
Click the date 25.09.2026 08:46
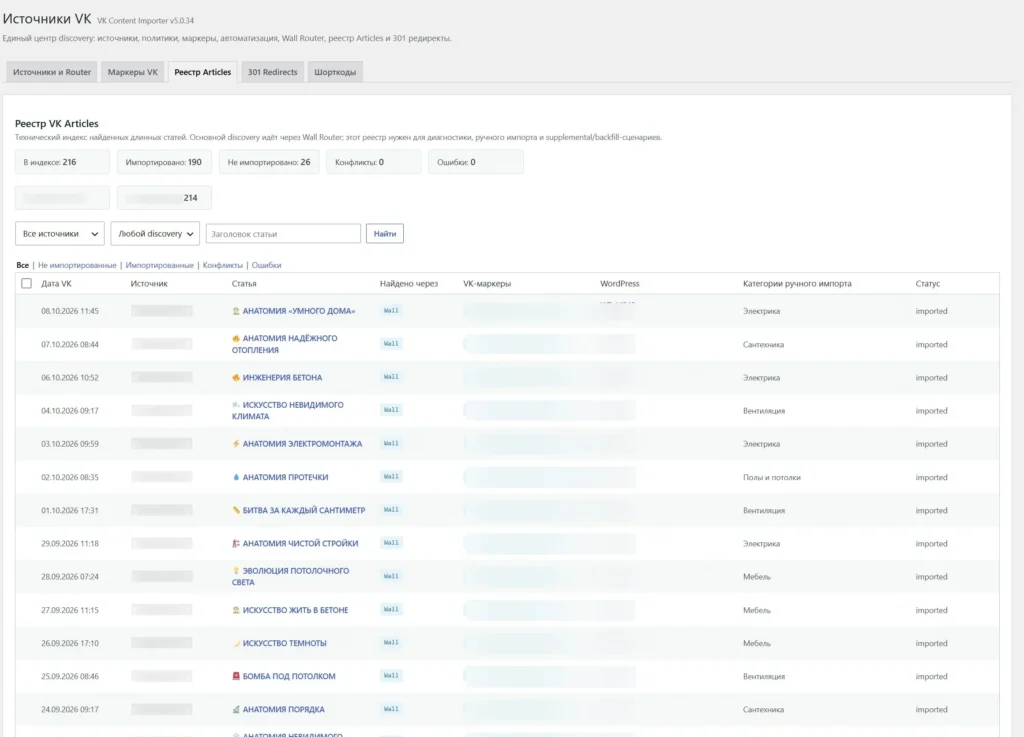point(70,676)
